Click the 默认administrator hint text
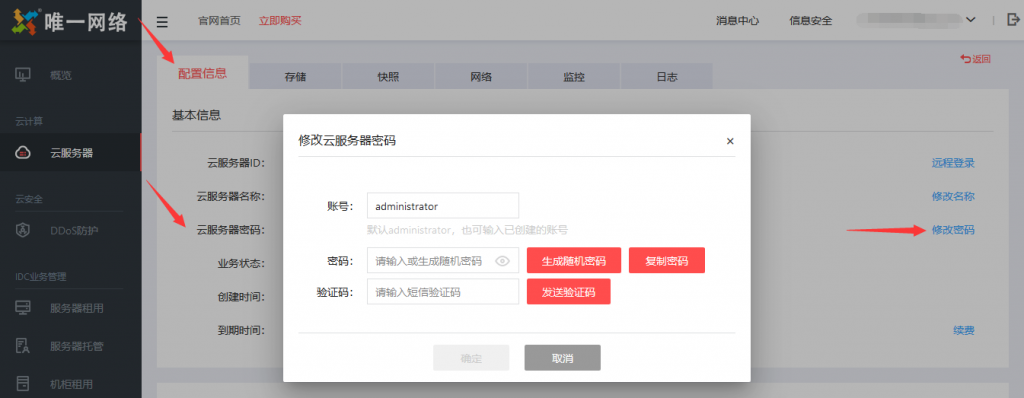This screenshot has height=398, width=1024. [x=467, y=229]
